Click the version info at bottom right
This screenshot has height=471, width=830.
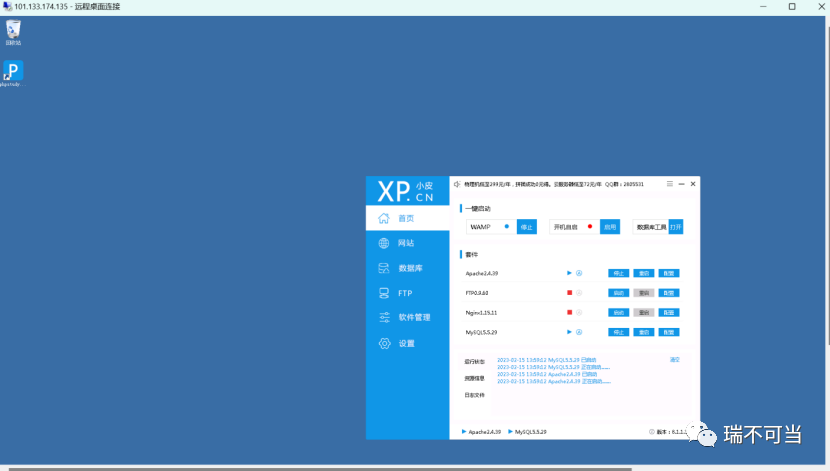coord(668,431)
